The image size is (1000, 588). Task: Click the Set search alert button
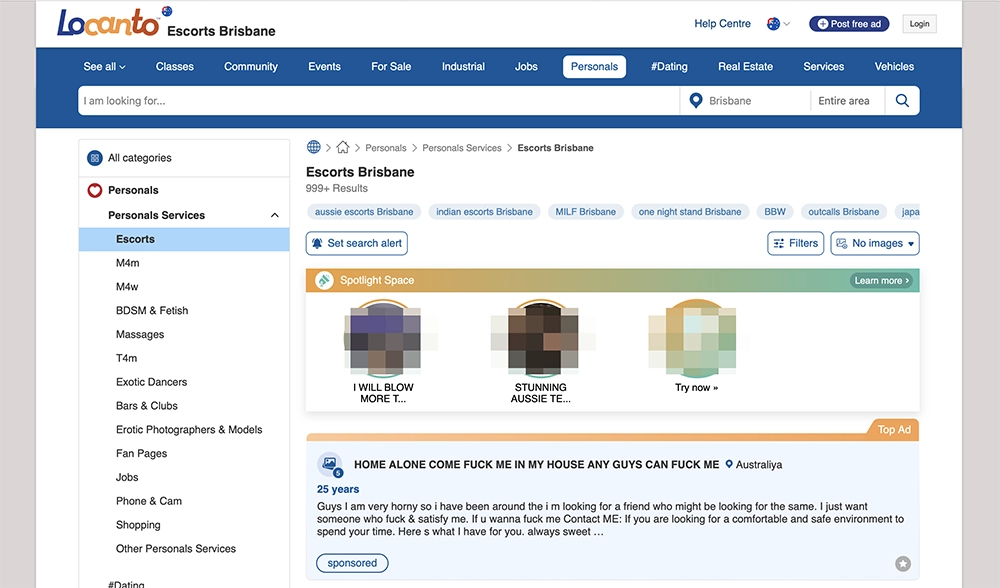coord(357,243)
